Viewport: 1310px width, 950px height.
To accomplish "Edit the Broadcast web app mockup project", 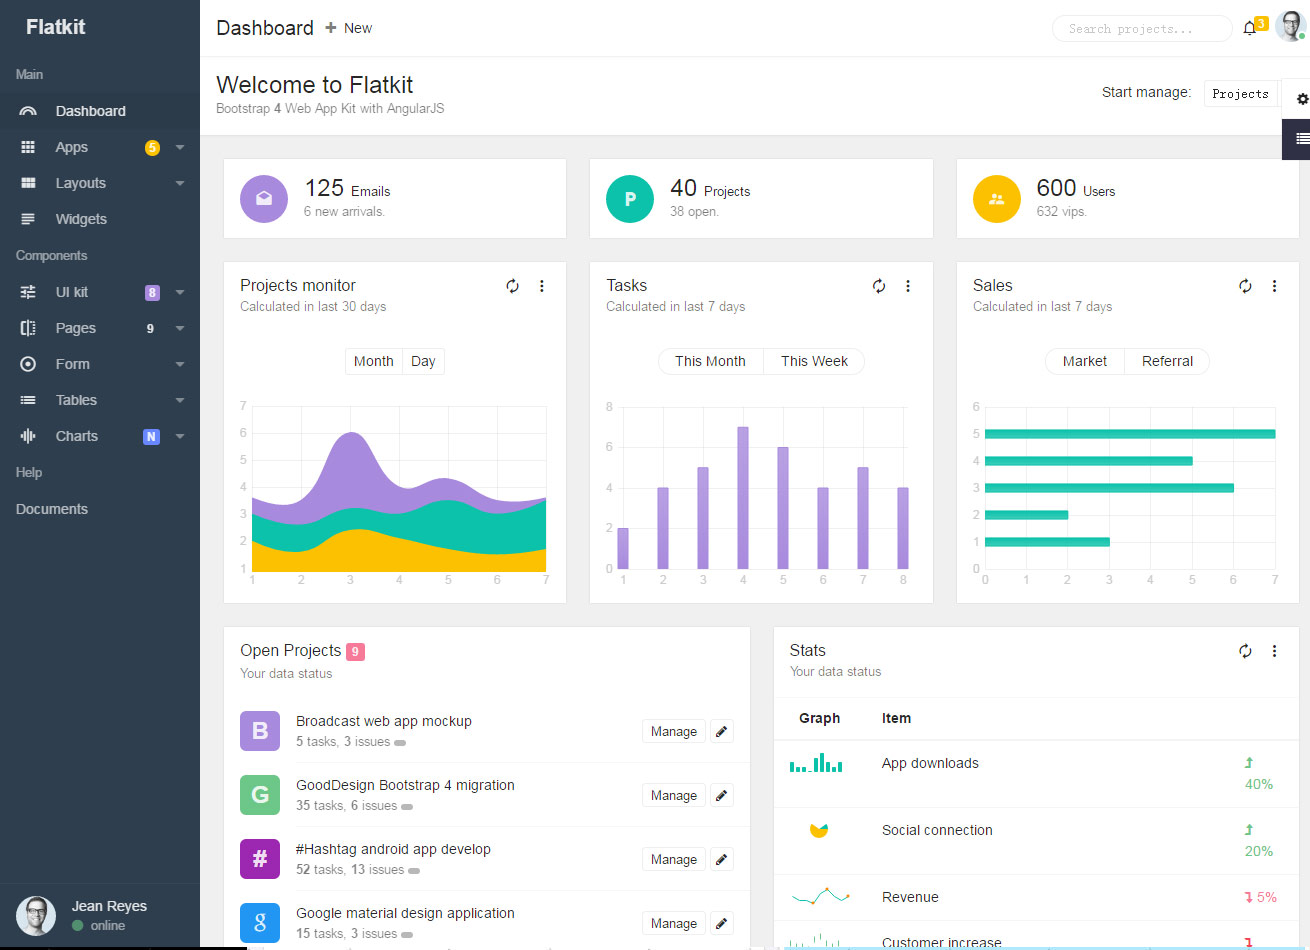I will pos(722,731).
